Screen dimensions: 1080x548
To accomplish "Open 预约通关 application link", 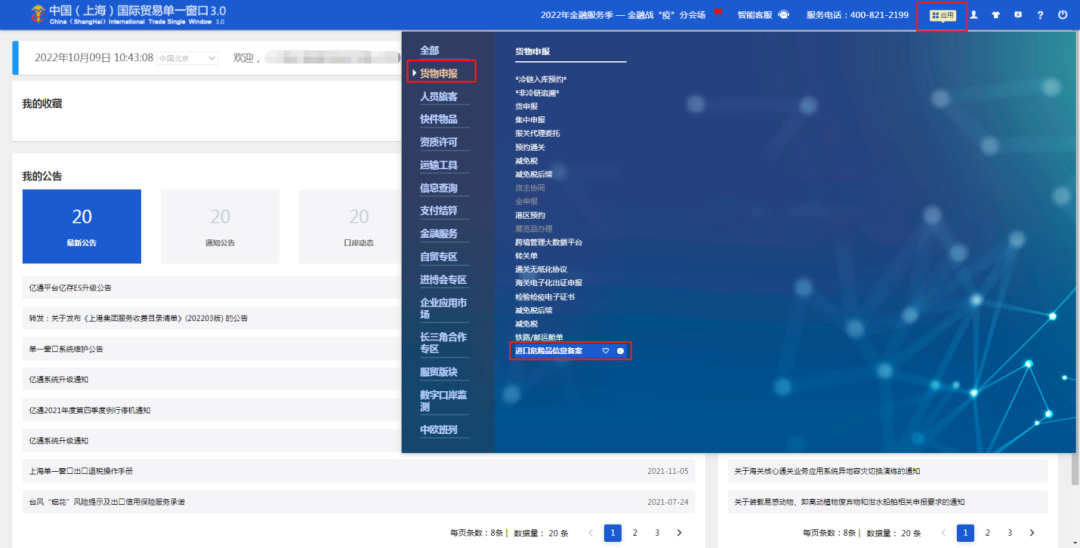I will pyautogui.click(x=530, y=147).
